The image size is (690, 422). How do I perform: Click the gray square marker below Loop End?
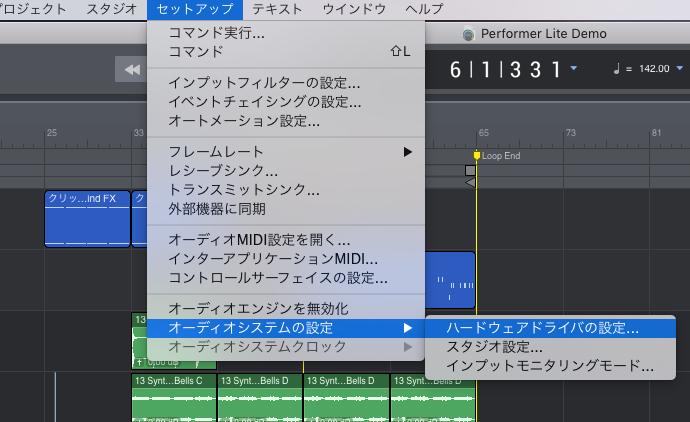(x=470, y=170)
